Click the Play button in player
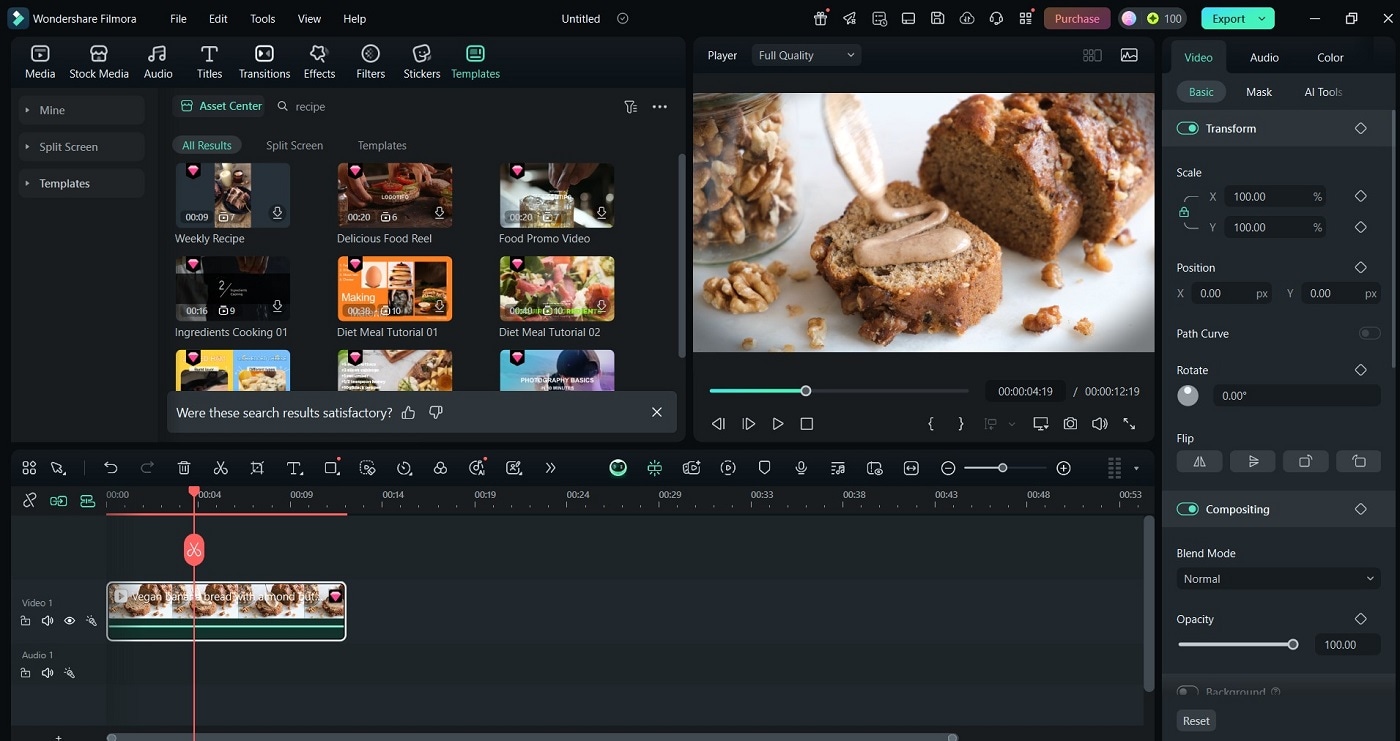 777,424
